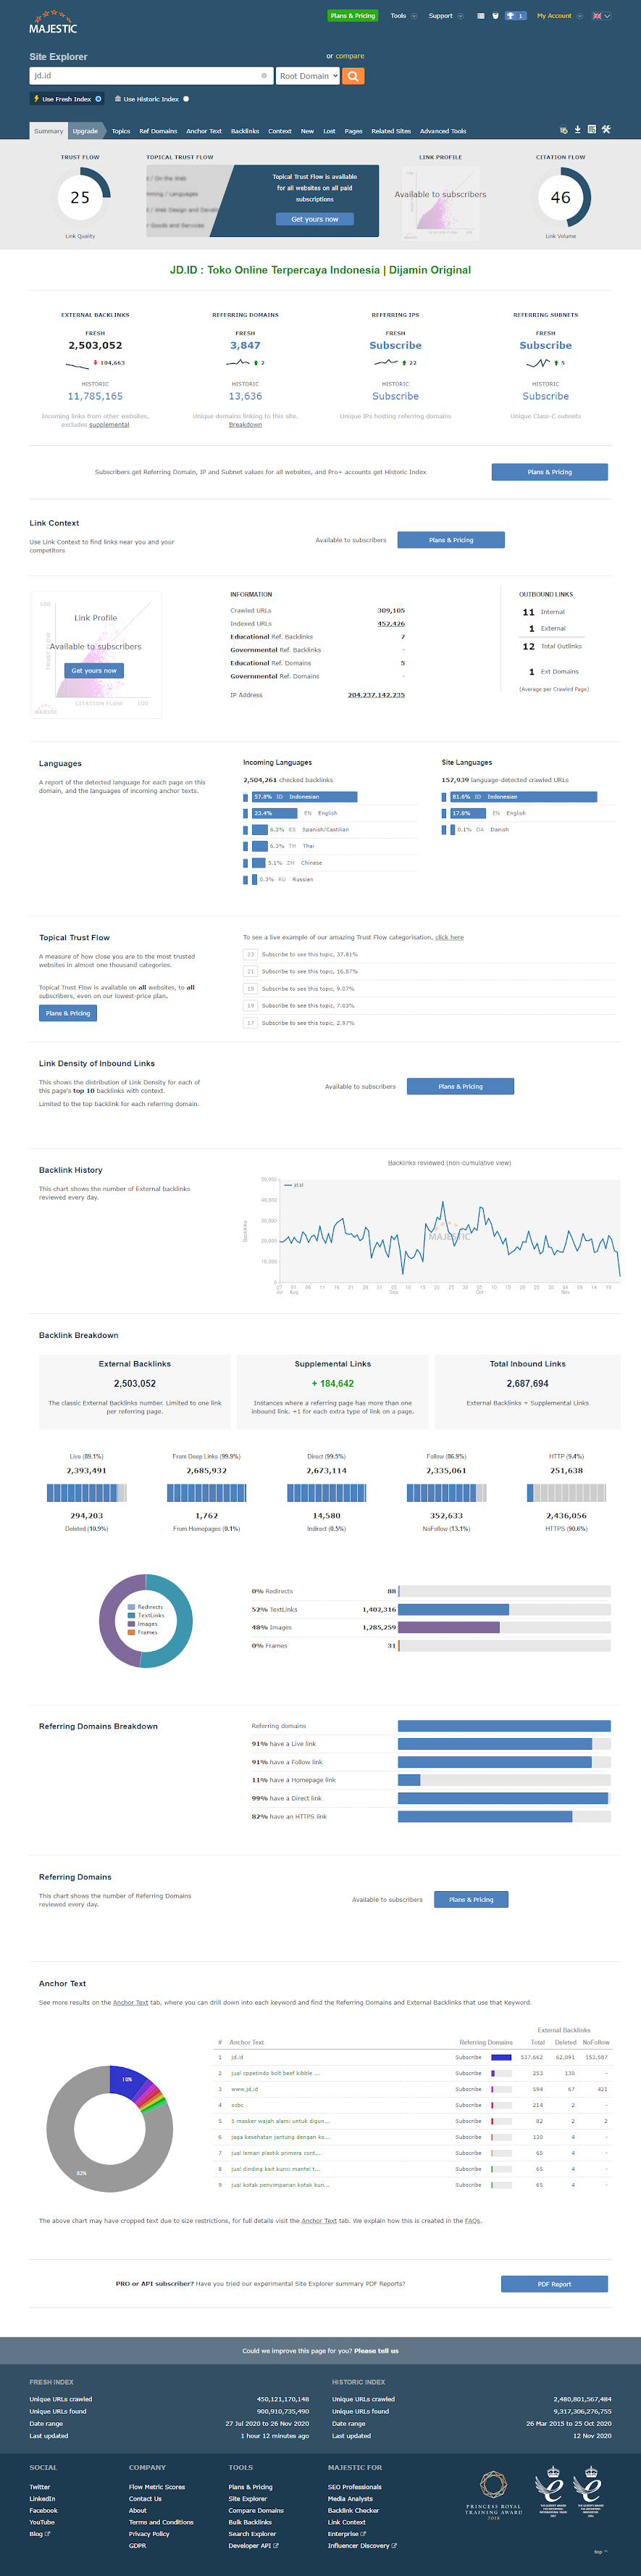
Task: Click anchor text row 'www.jd.id'
Action: (244, 2089)
